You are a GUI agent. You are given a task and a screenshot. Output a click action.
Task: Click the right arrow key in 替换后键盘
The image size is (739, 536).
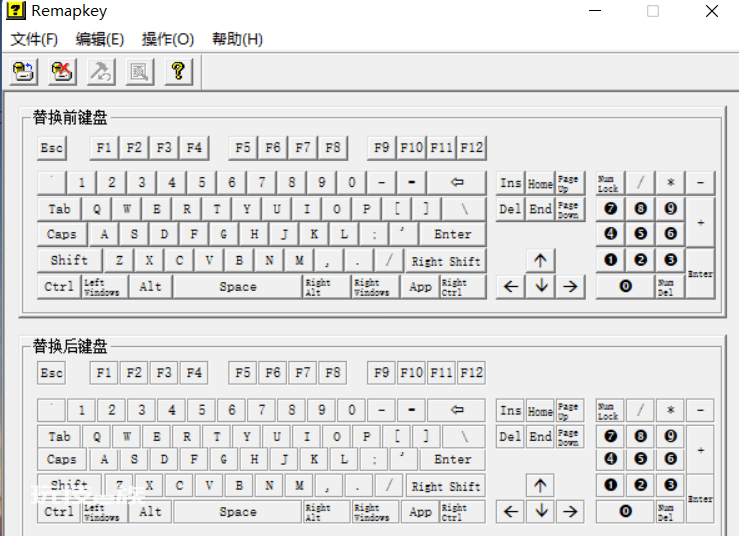click(570, 512)
